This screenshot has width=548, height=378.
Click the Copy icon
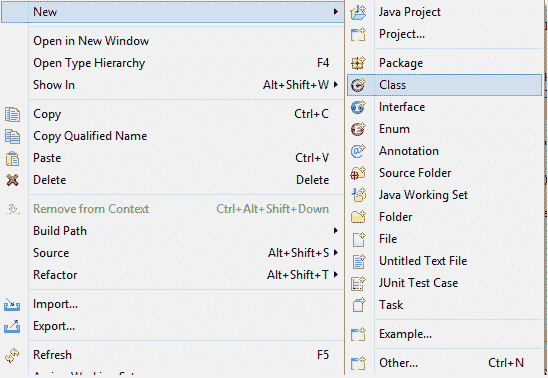click(x=13, y=115)
